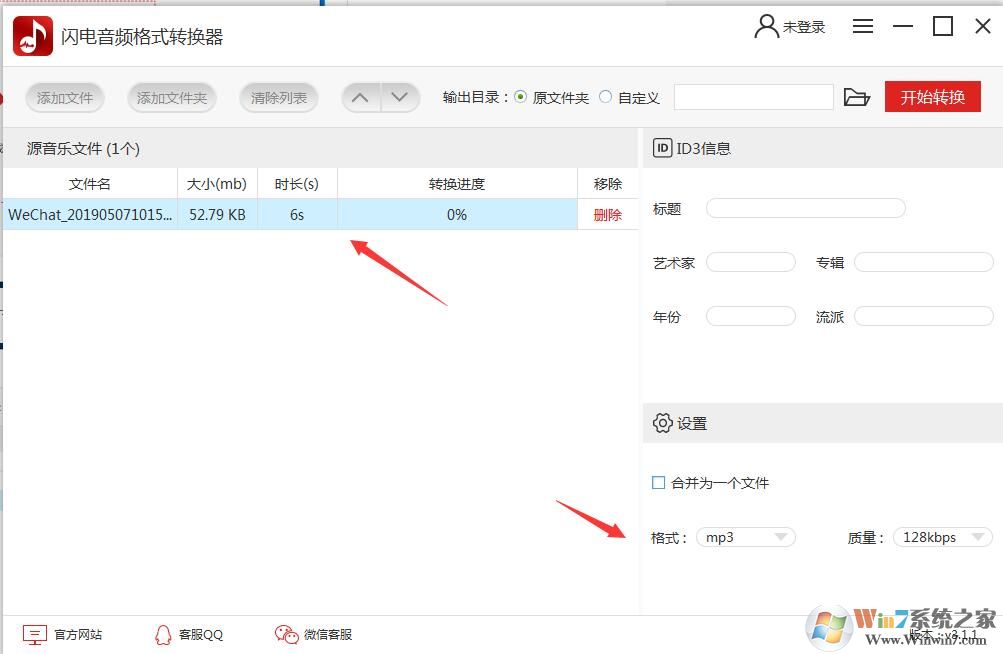Open the 质量 128kbps quality dropdown
The image size is (1003, 654).
click(x=941, y=537)
